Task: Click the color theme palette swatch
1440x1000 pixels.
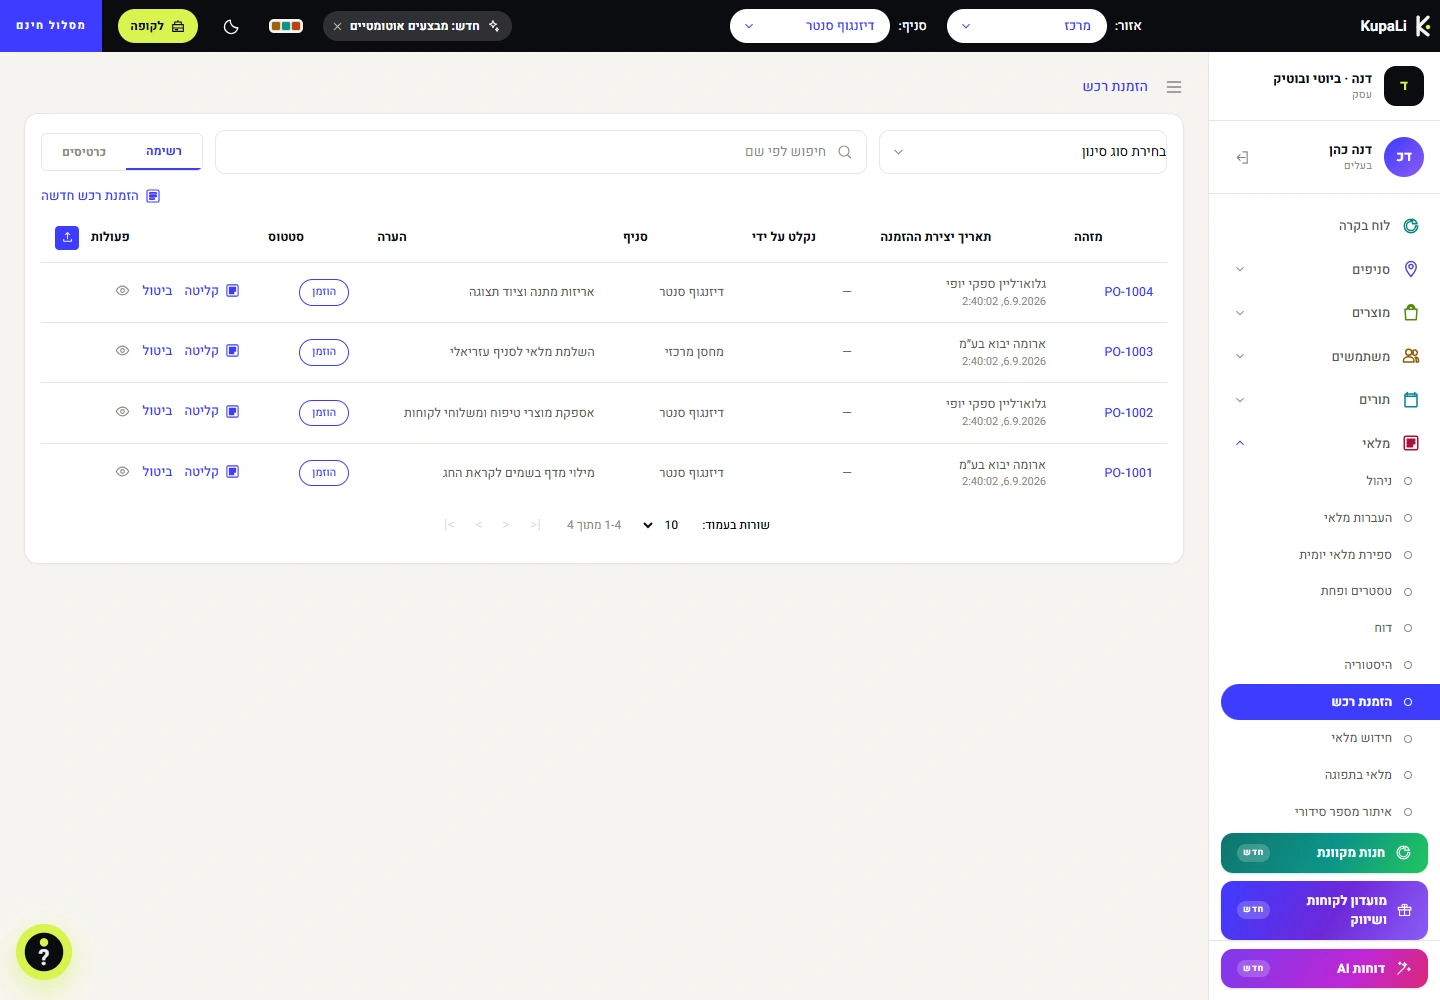Action: coord(286,26)
